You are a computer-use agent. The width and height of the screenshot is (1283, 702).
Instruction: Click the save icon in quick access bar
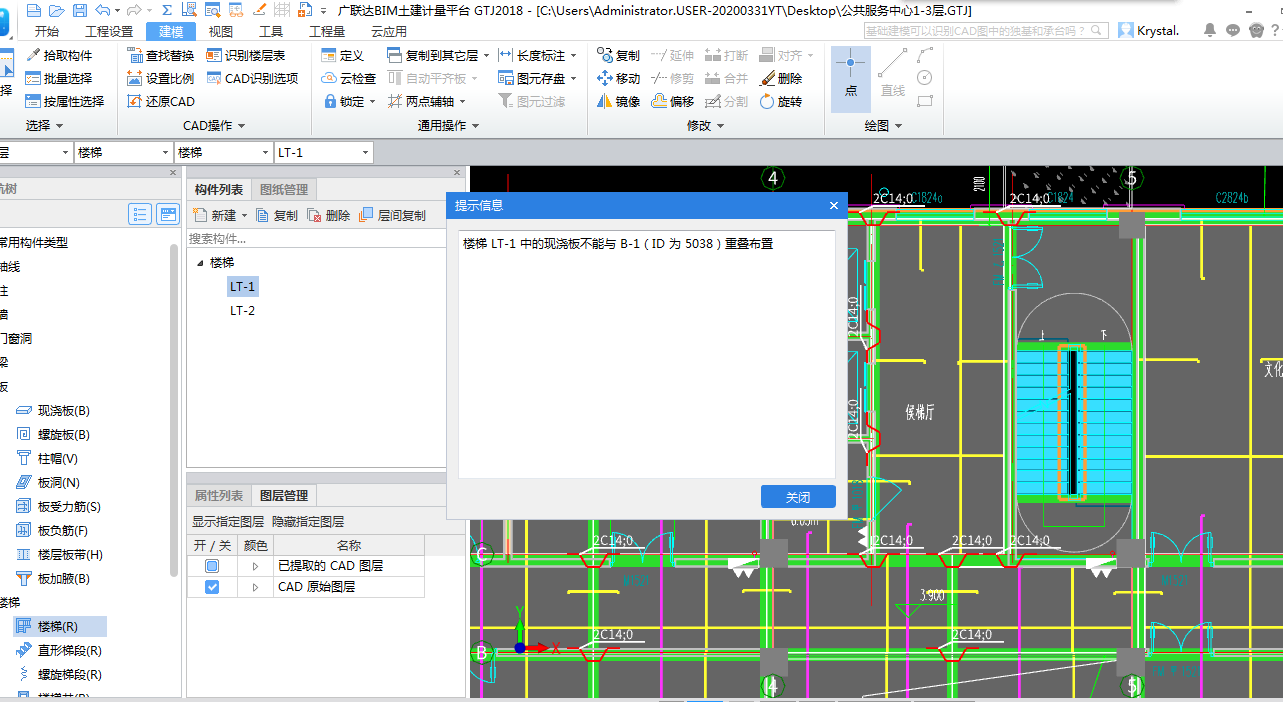tap(79, 10)
